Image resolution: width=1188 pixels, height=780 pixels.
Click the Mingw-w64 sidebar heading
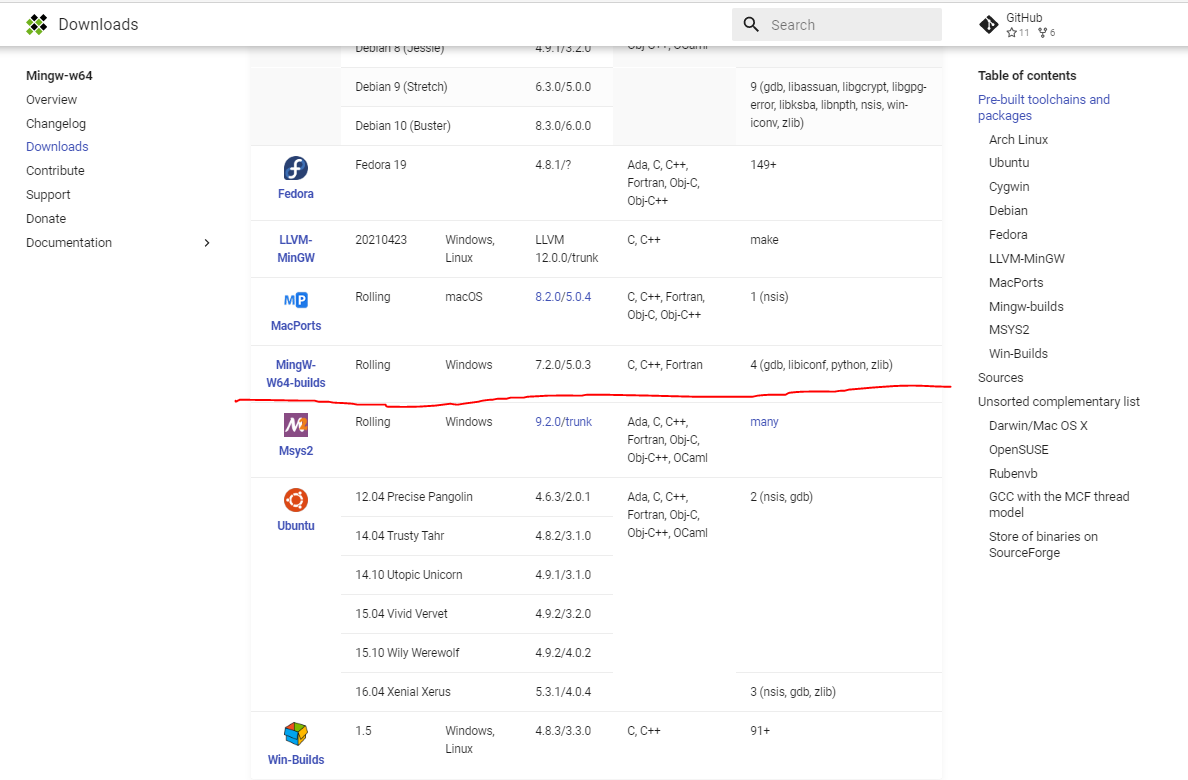pyautogui.click(x=59, y=76)
